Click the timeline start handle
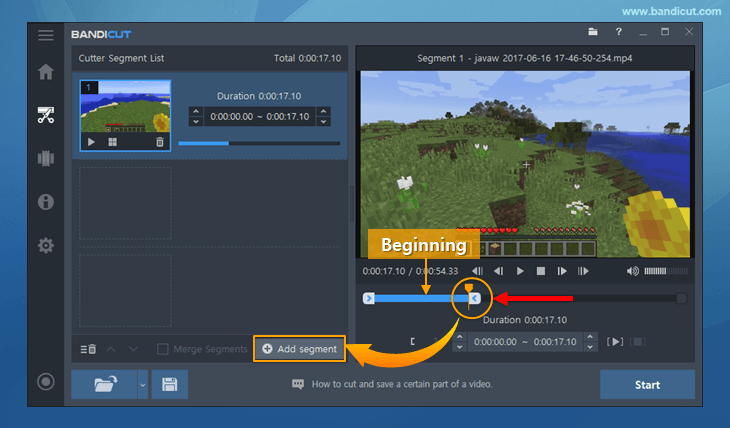This screenshot has width=730, height=428. coord(369,298)
